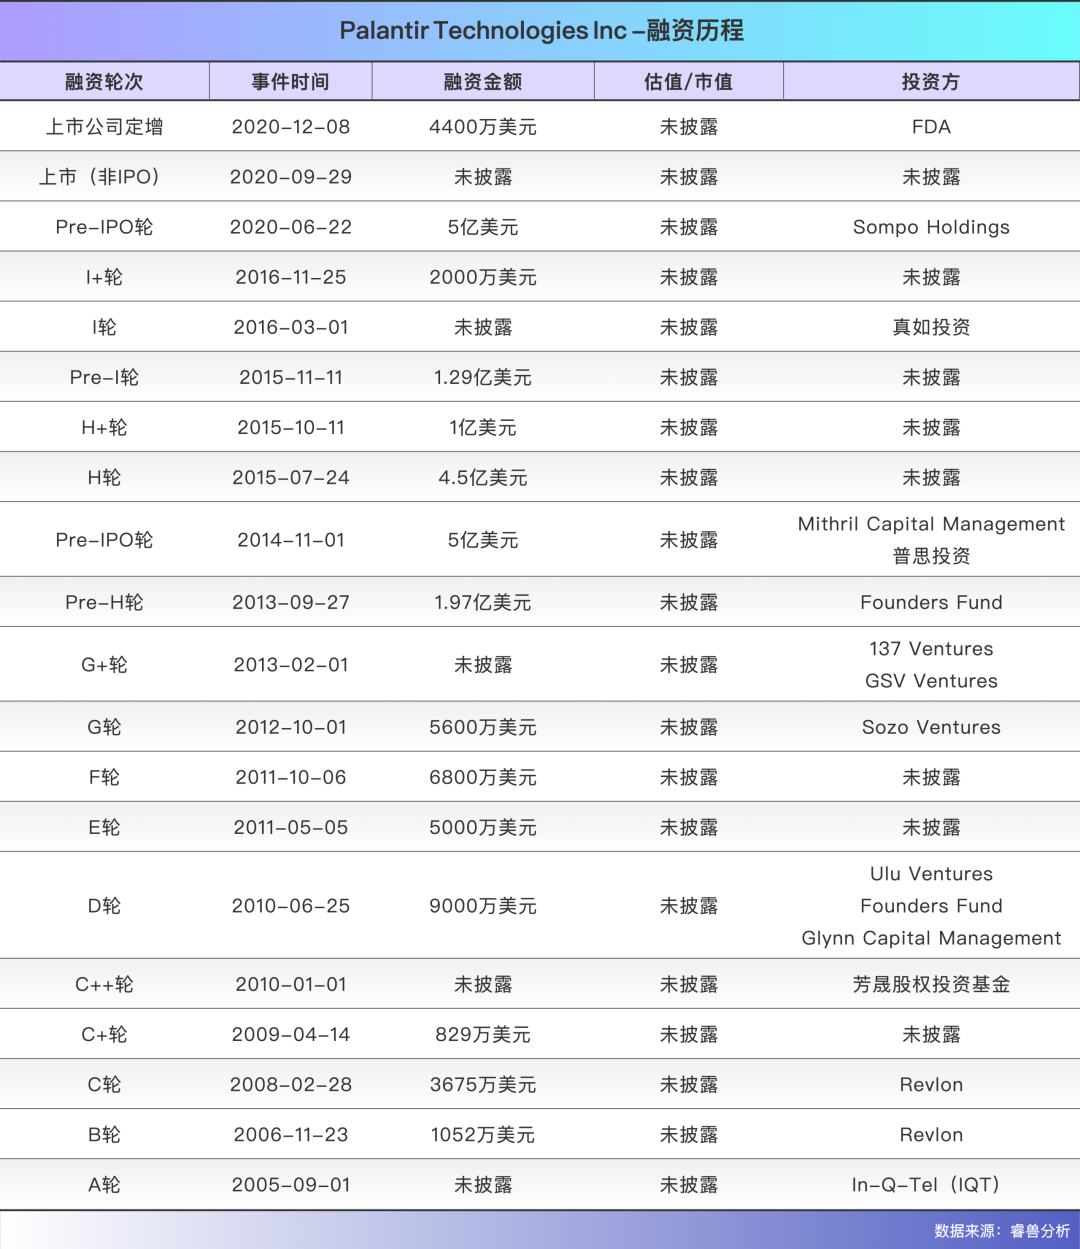Select the Pre-H轮 round cell

[x=104, y=602]
